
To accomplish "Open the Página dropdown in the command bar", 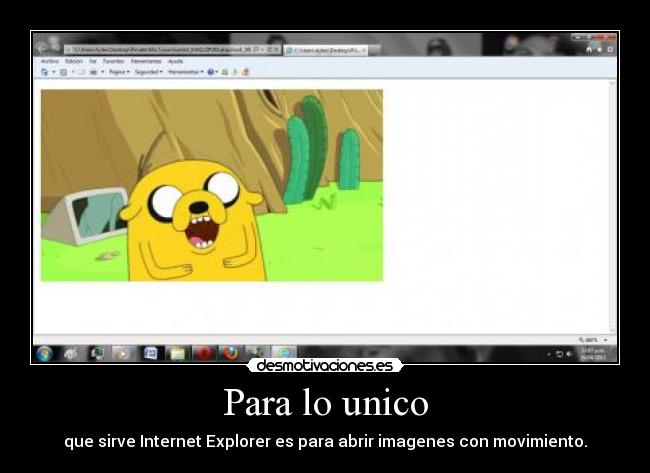I will point(119,72).
